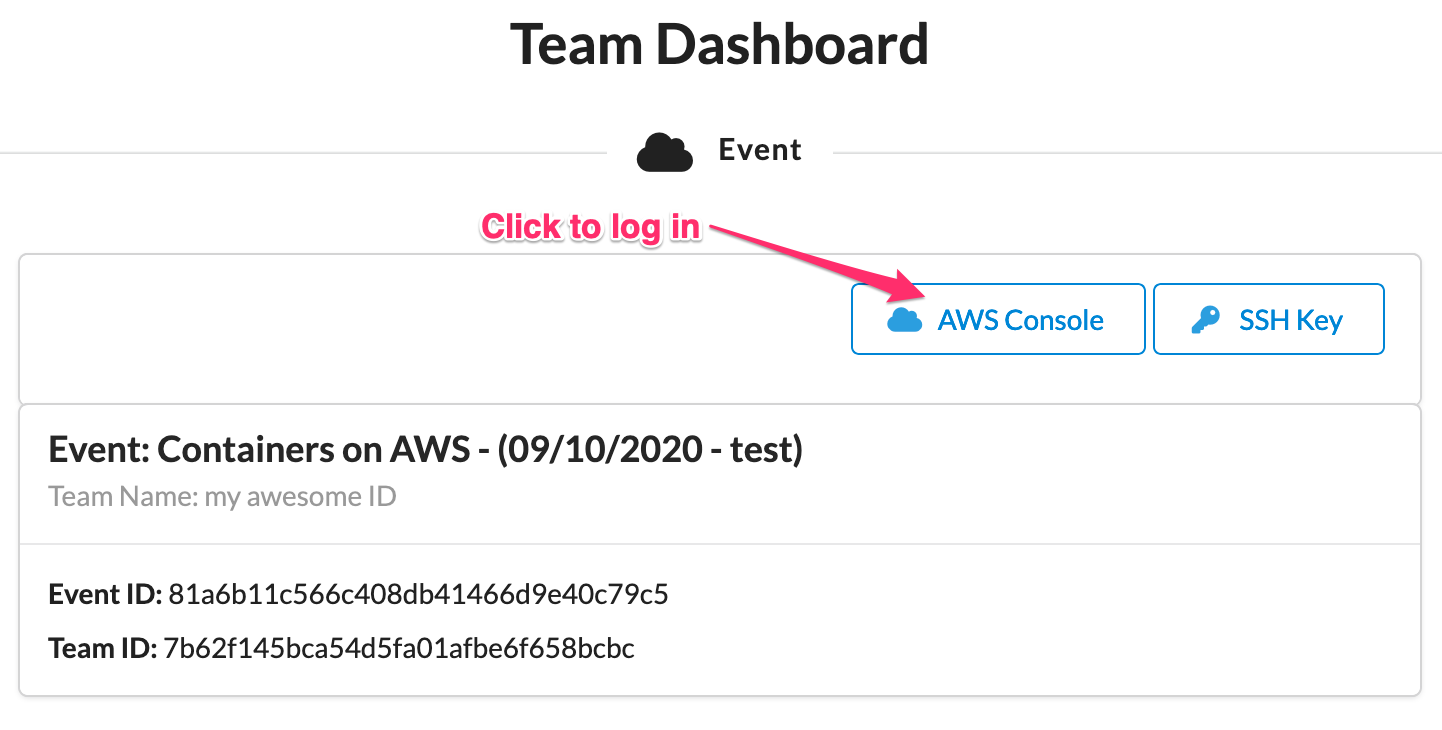Click the blue cloud icon in AWS Console
This screenshot has width=1442, height=730.
tap(905, 320)
